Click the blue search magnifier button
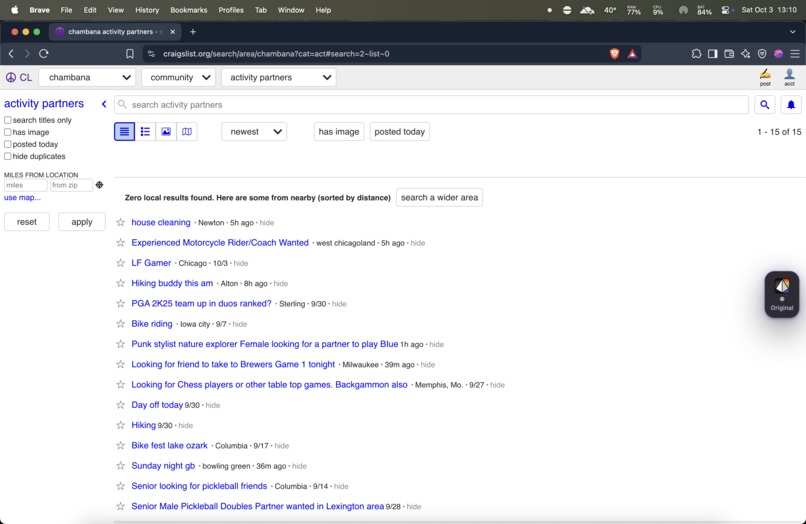 (x=765, y=105)
